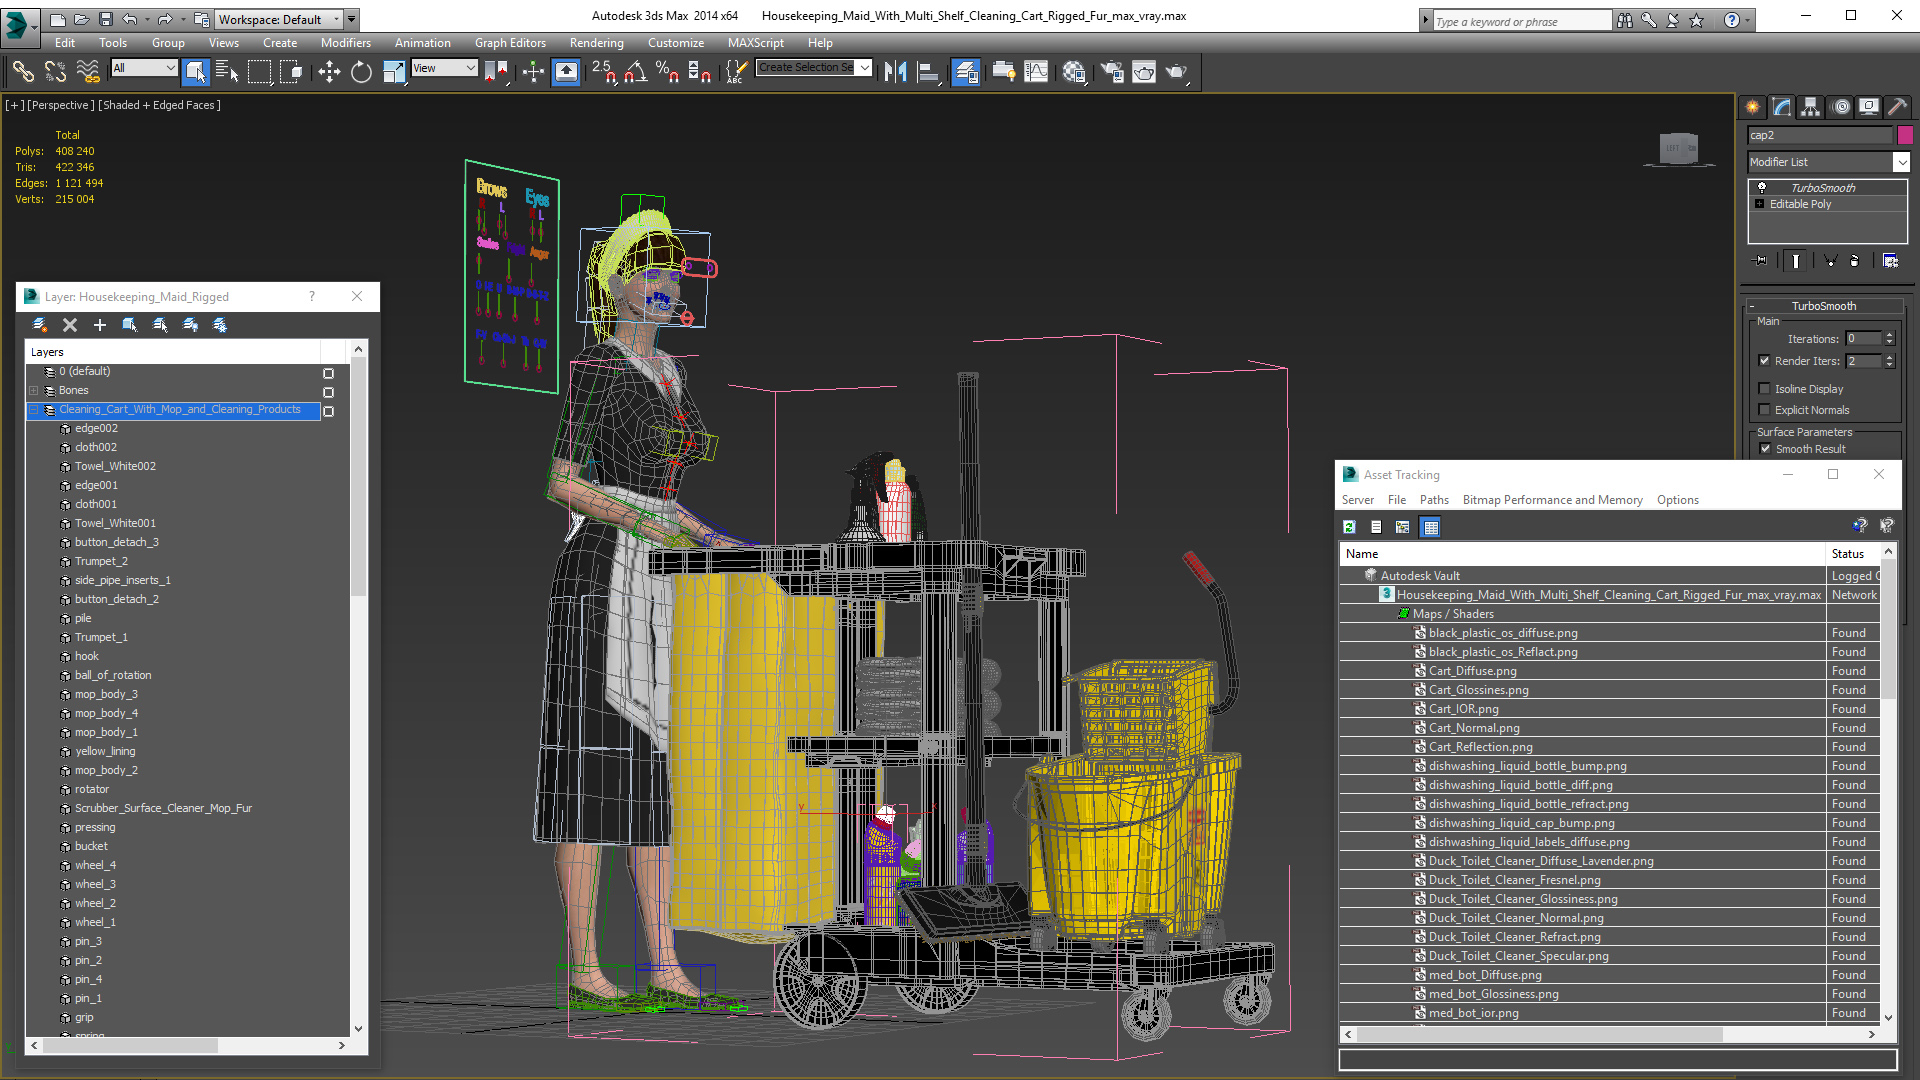Toggle the 0 (default) layer box

point(328,373)
